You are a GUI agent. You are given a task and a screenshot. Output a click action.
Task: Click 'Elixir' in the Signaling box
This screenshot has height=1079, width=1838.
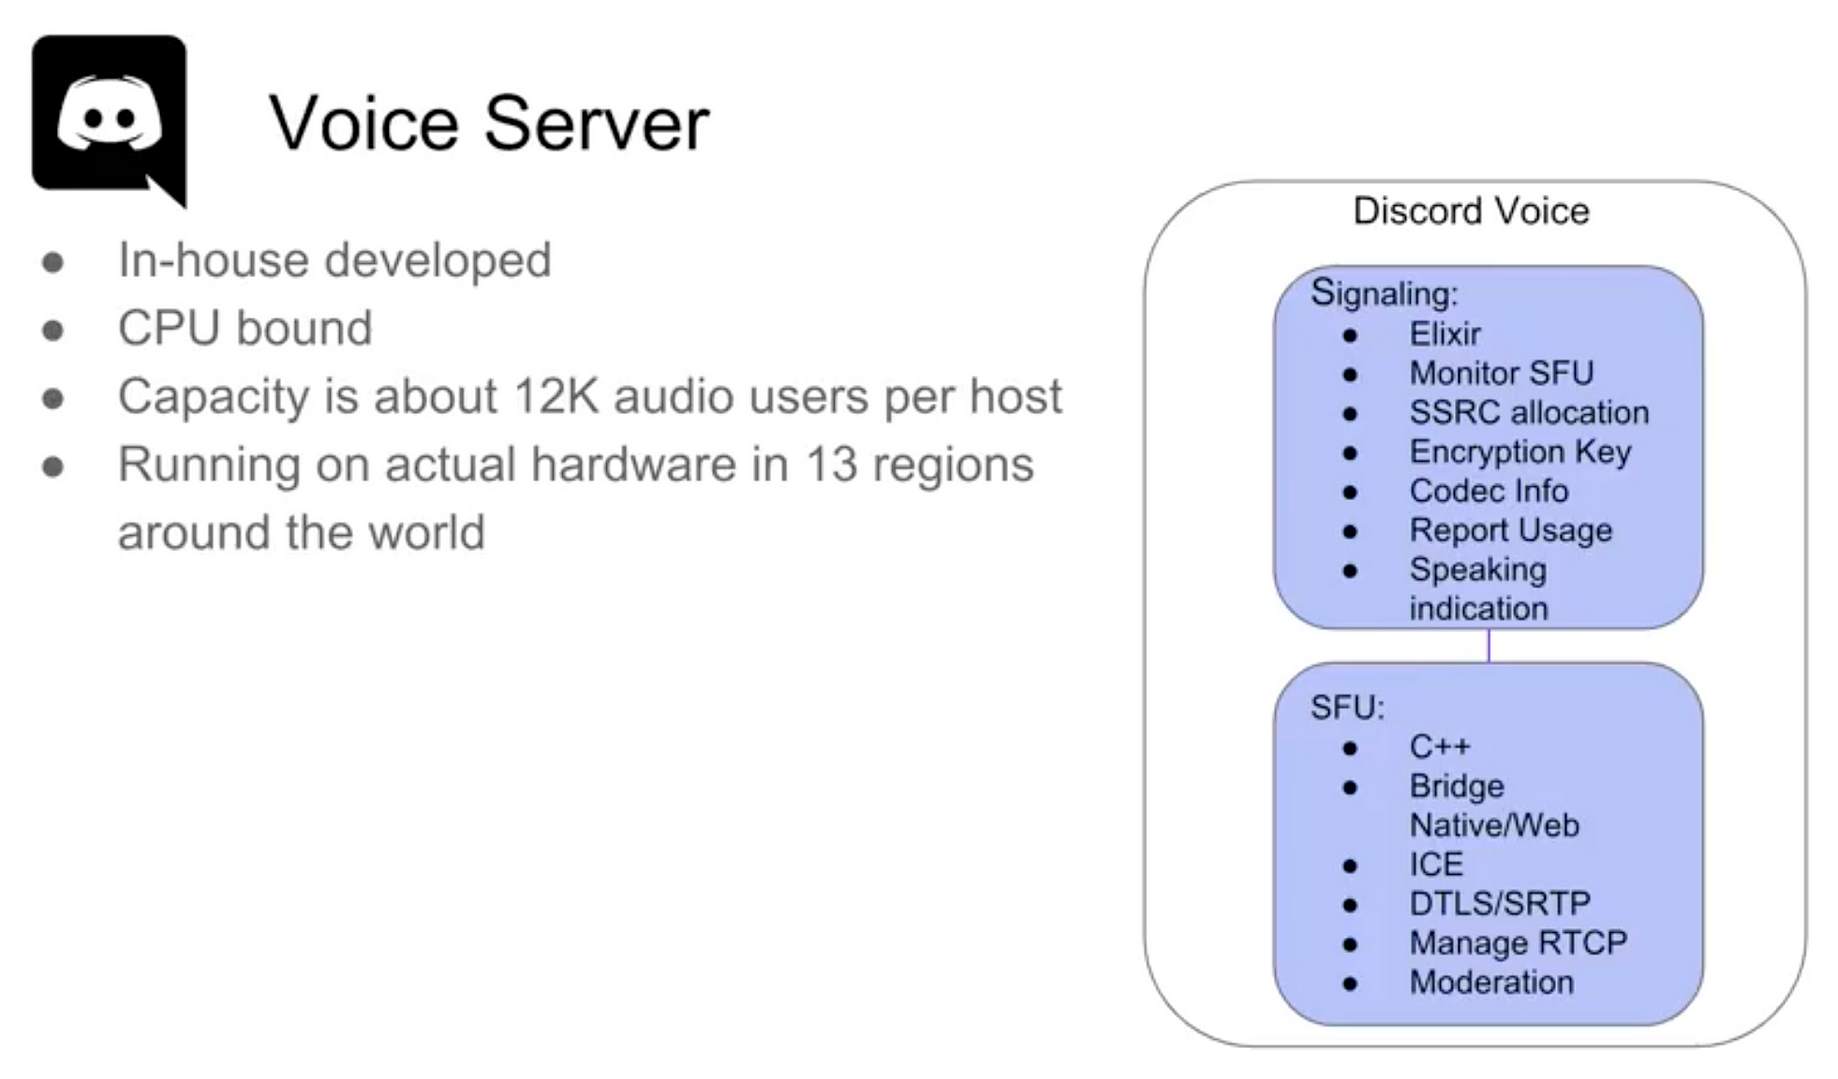[x=1445, y=333]
